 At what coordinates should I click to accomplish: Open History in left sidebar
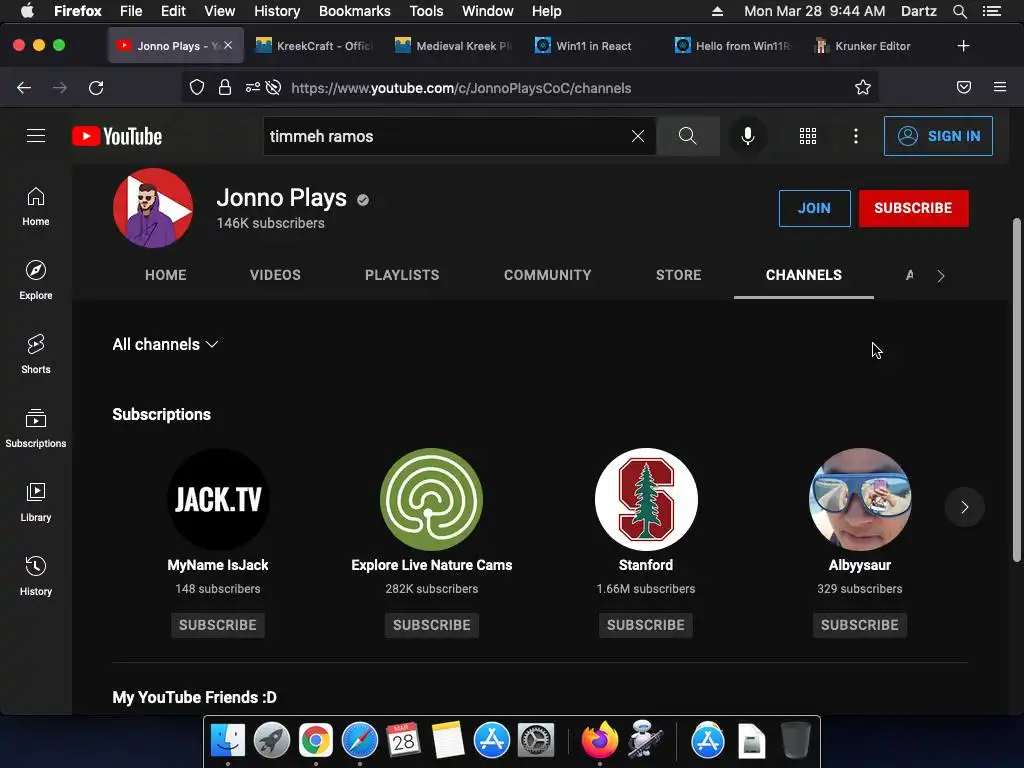[36, 576]
